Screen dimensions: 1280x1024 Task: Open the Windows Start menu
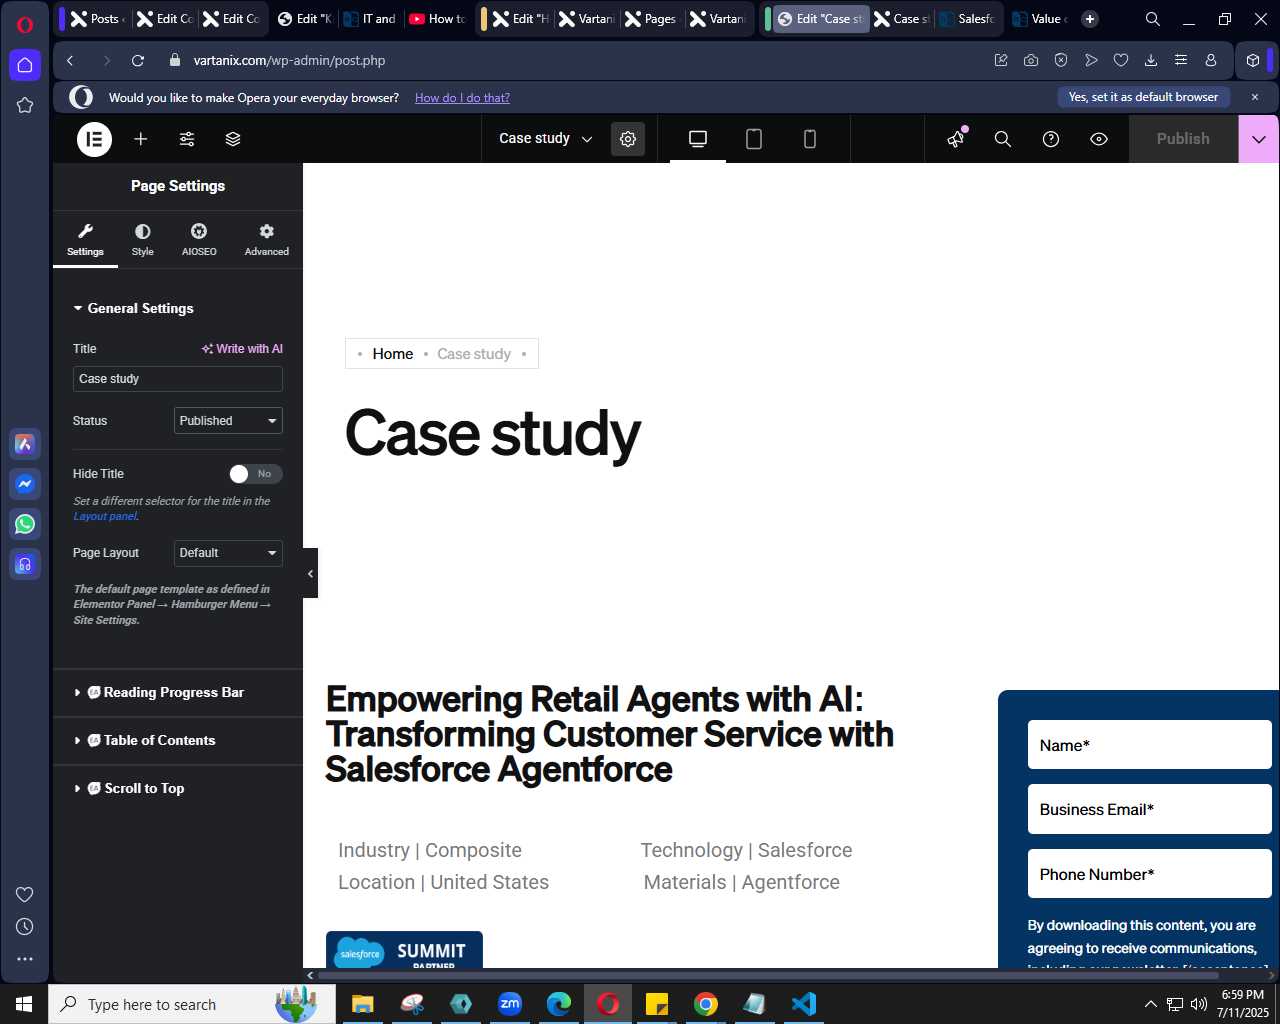point(24,1004)
